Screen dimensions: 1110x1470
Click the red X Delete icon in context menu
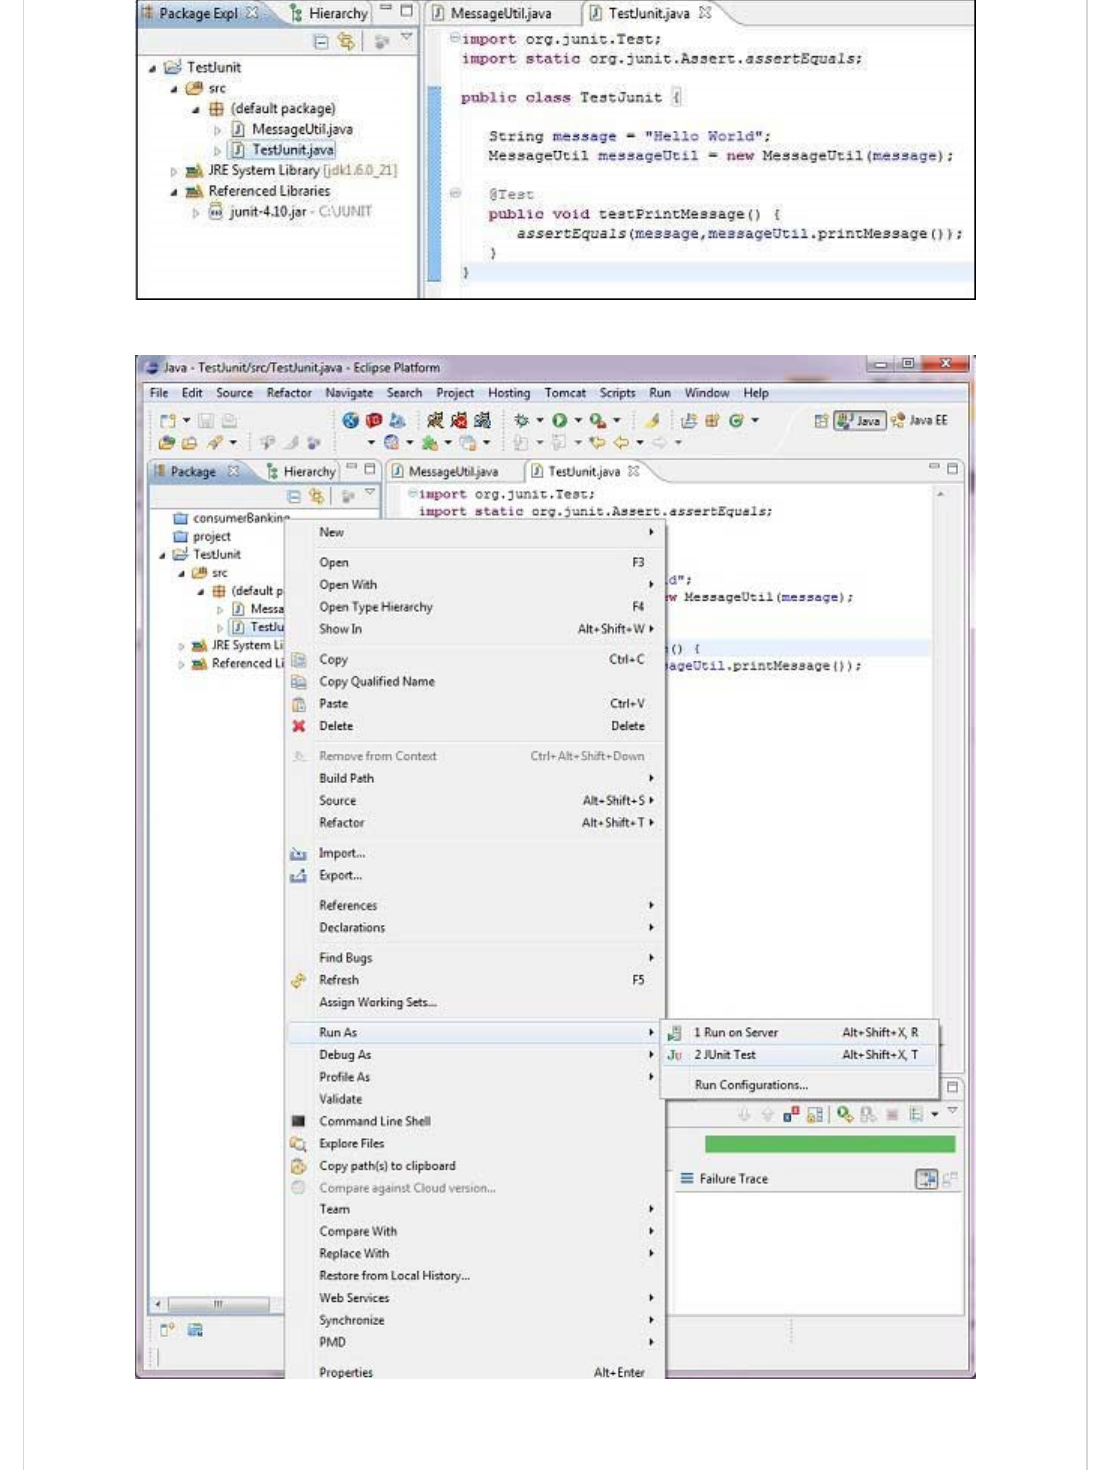(298, 726)
